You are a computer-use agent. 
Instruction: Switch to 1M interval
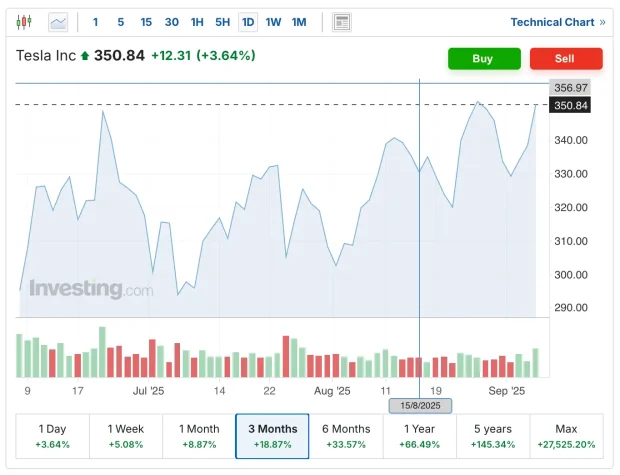(299, 22)
